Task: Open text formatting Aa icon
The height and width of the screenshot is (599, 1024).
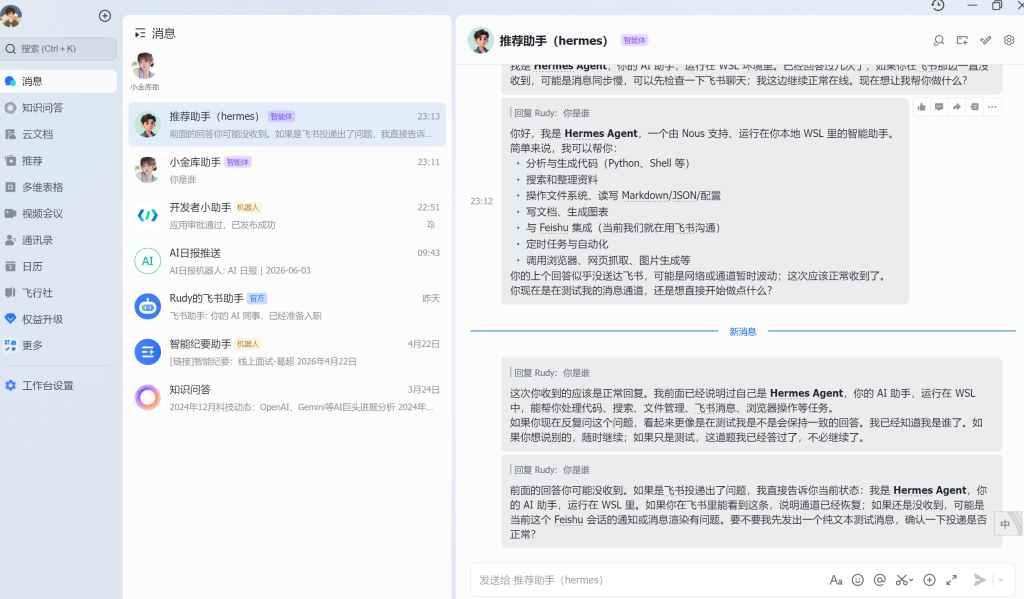Action: (x=835, y=580)
